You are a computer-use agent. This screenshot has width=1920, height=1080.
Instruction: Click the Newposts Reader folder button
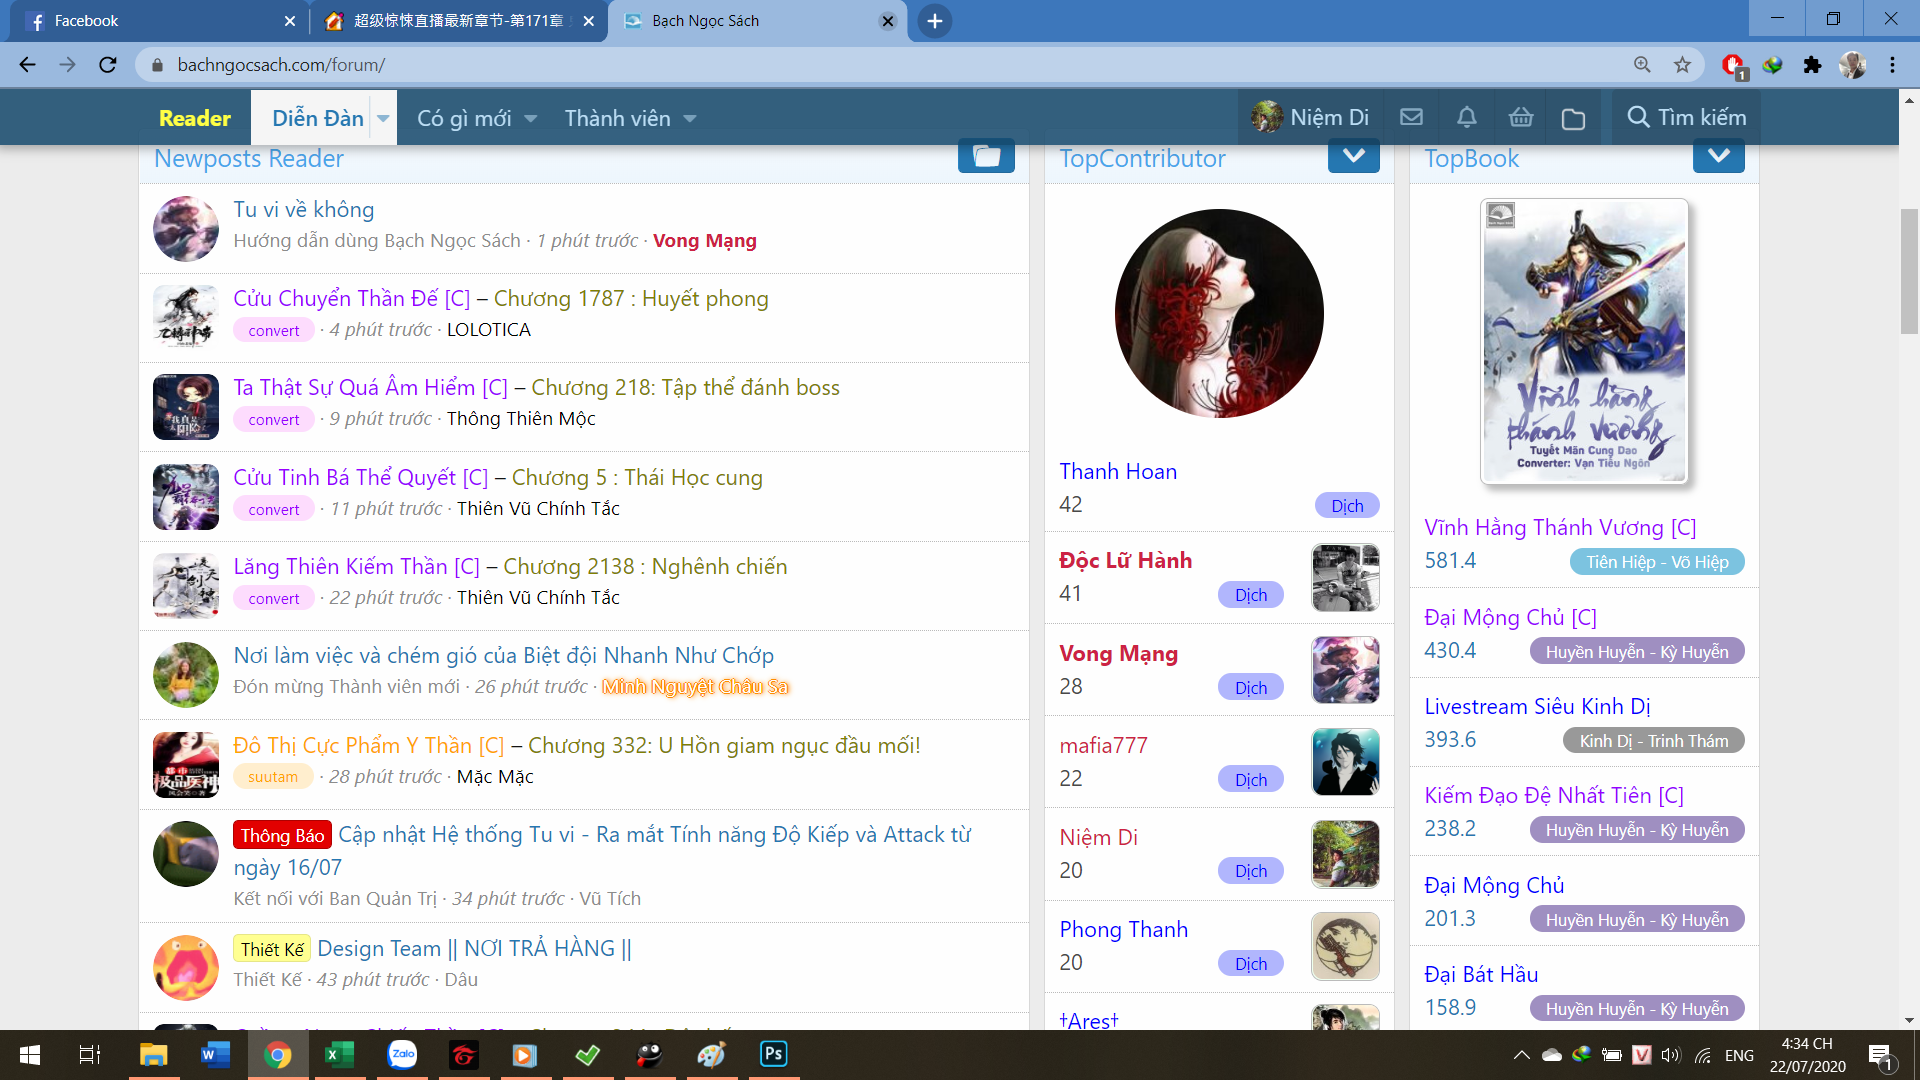pyautogui.click(x=986, y=157)
